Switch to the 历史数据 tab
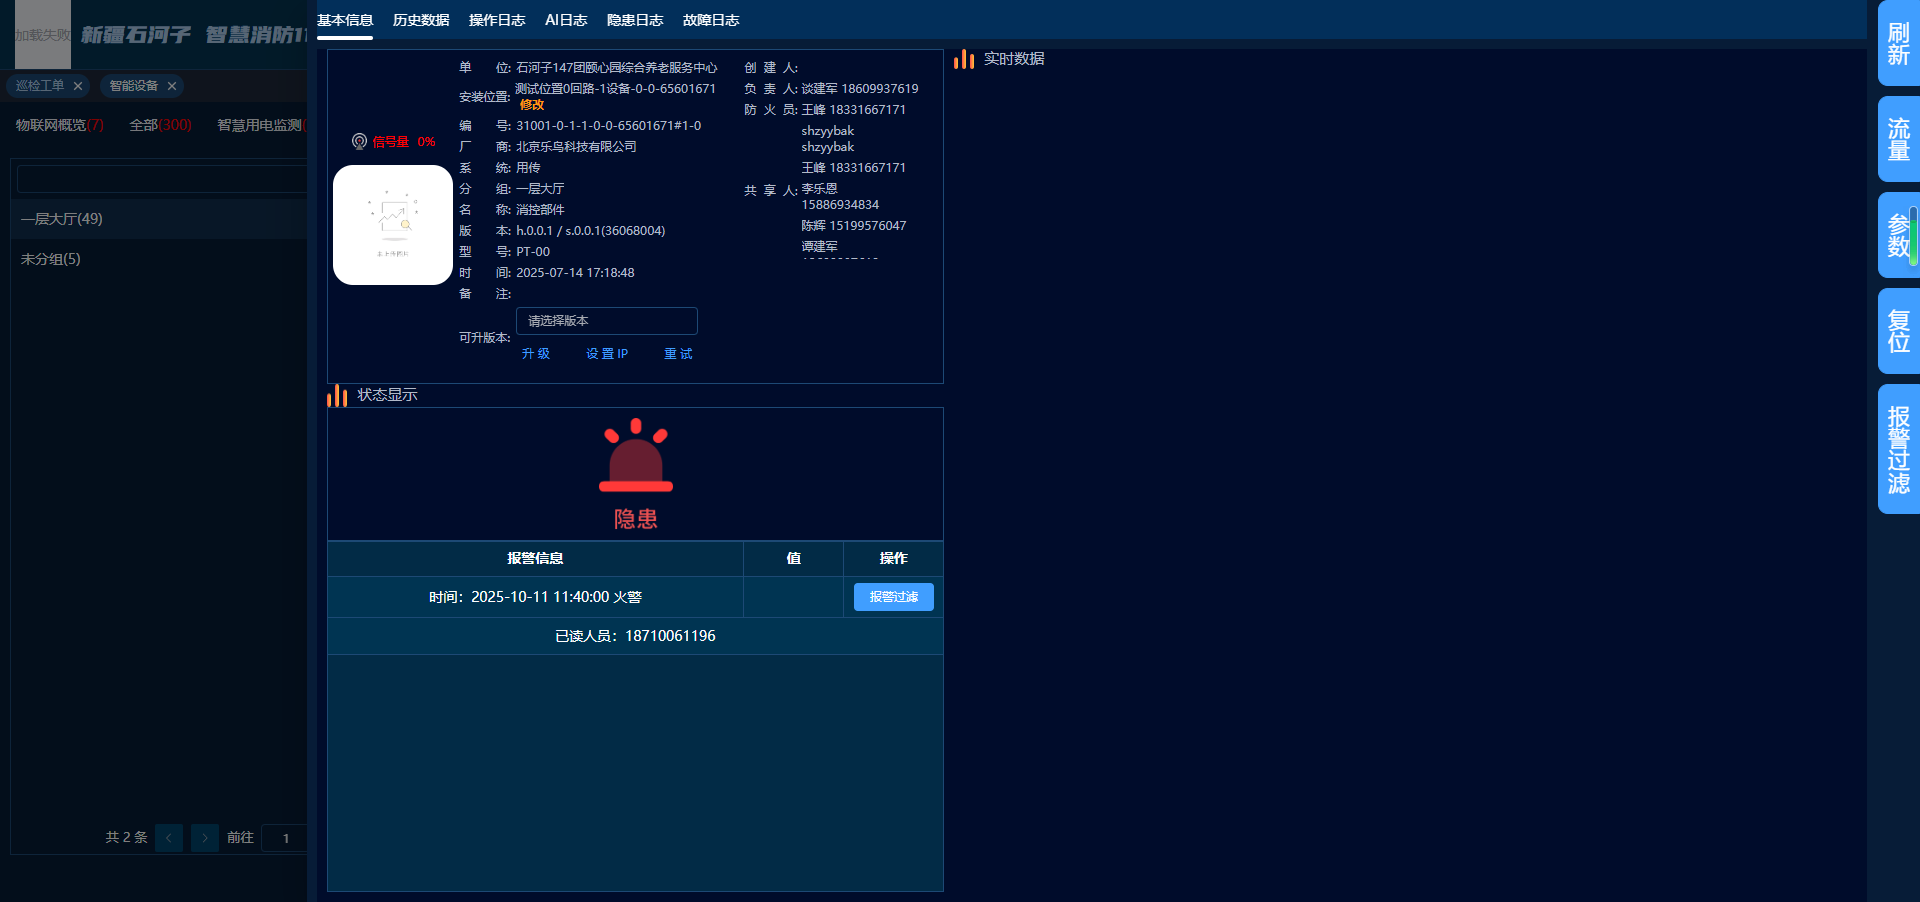Image resolution: width=1920 pixels, height=902 pixels. point(421,20)
